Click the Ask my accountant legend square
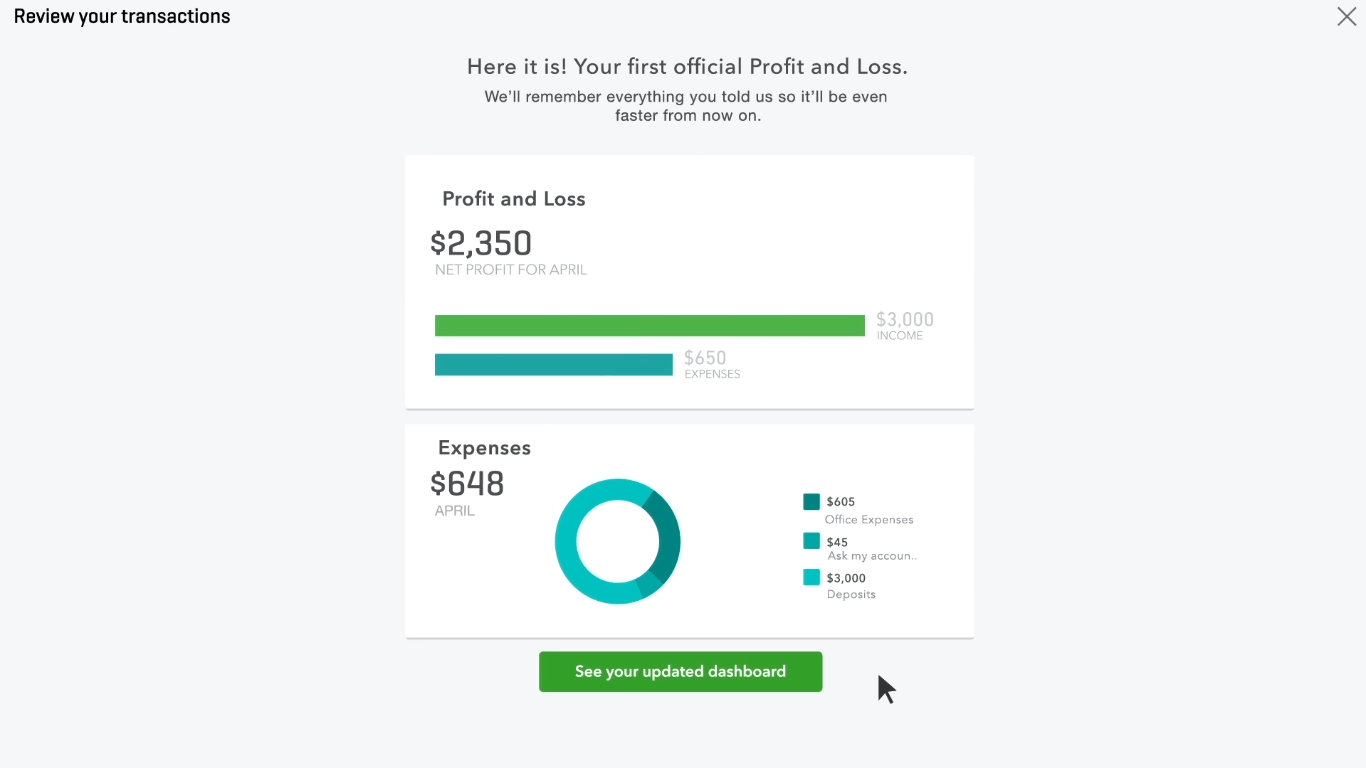The width and height of the screenshot is (1366, 768). [x=811, y=541]
